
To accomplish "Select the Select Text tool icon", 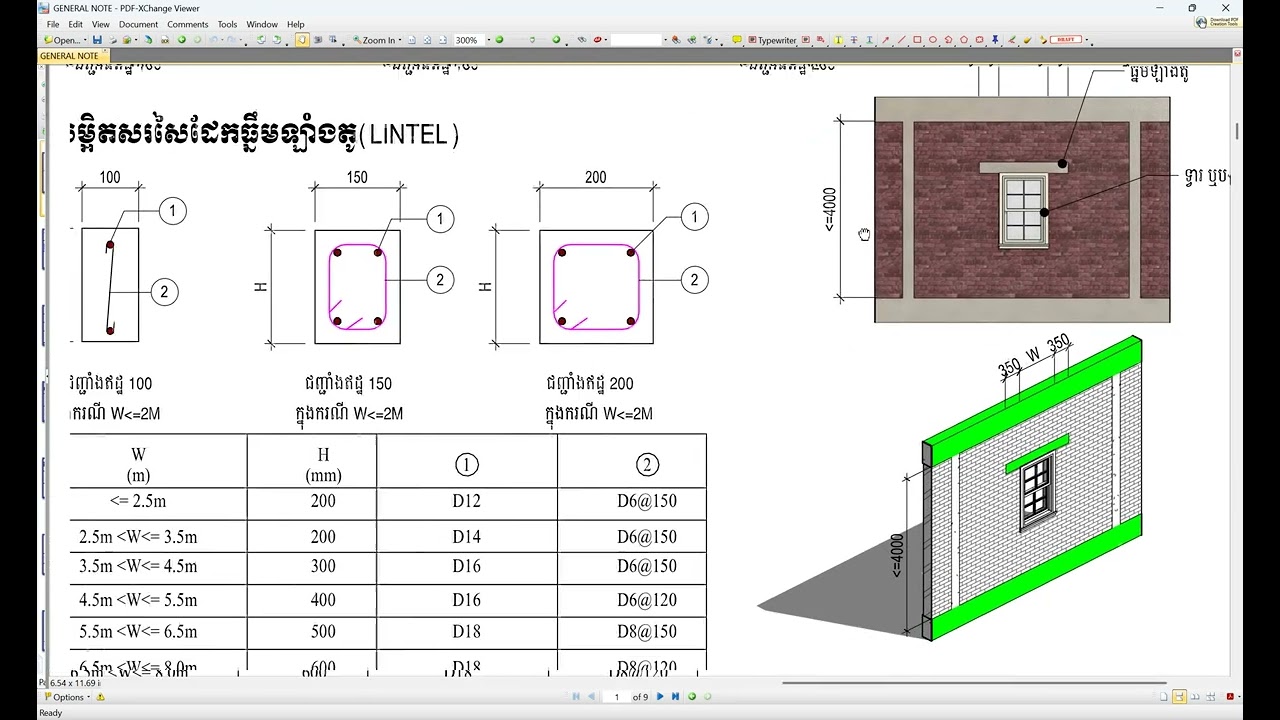I will (x=333, y=40).
